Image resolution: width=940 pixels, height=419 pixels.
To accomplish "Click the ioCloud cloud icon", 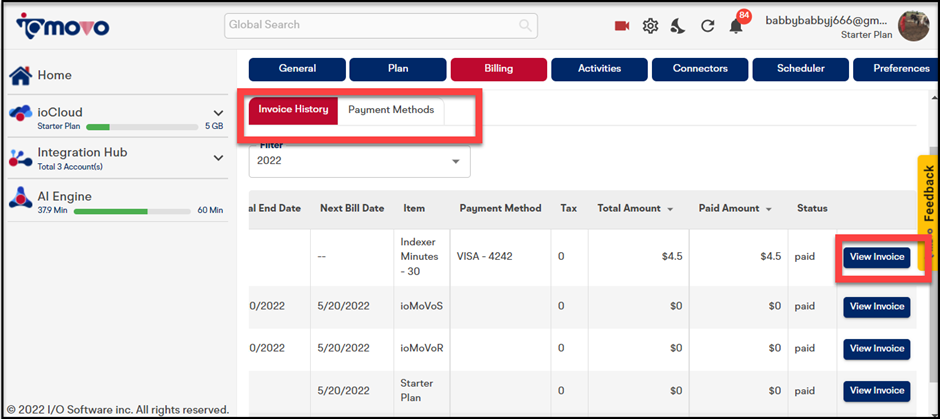I will (20, 112).
